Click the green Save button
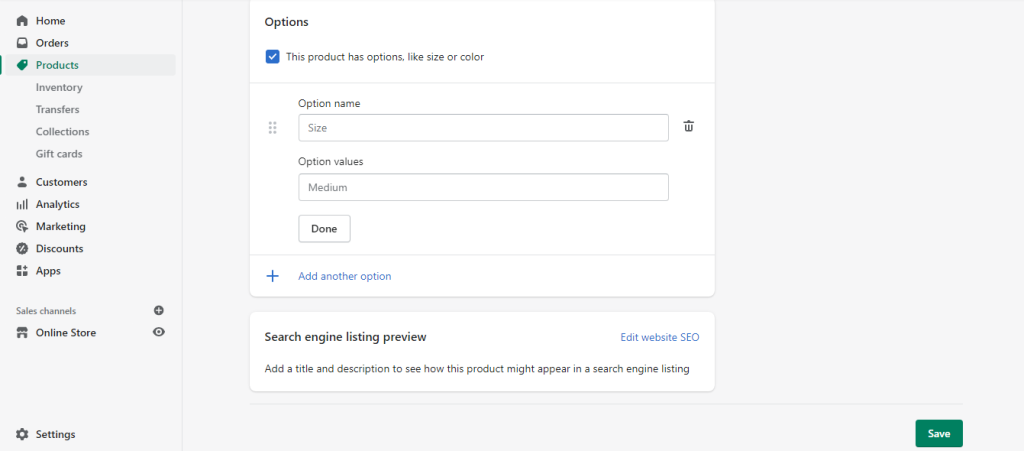Screen dimensions: 1024x451 click(x=939, y=433)
